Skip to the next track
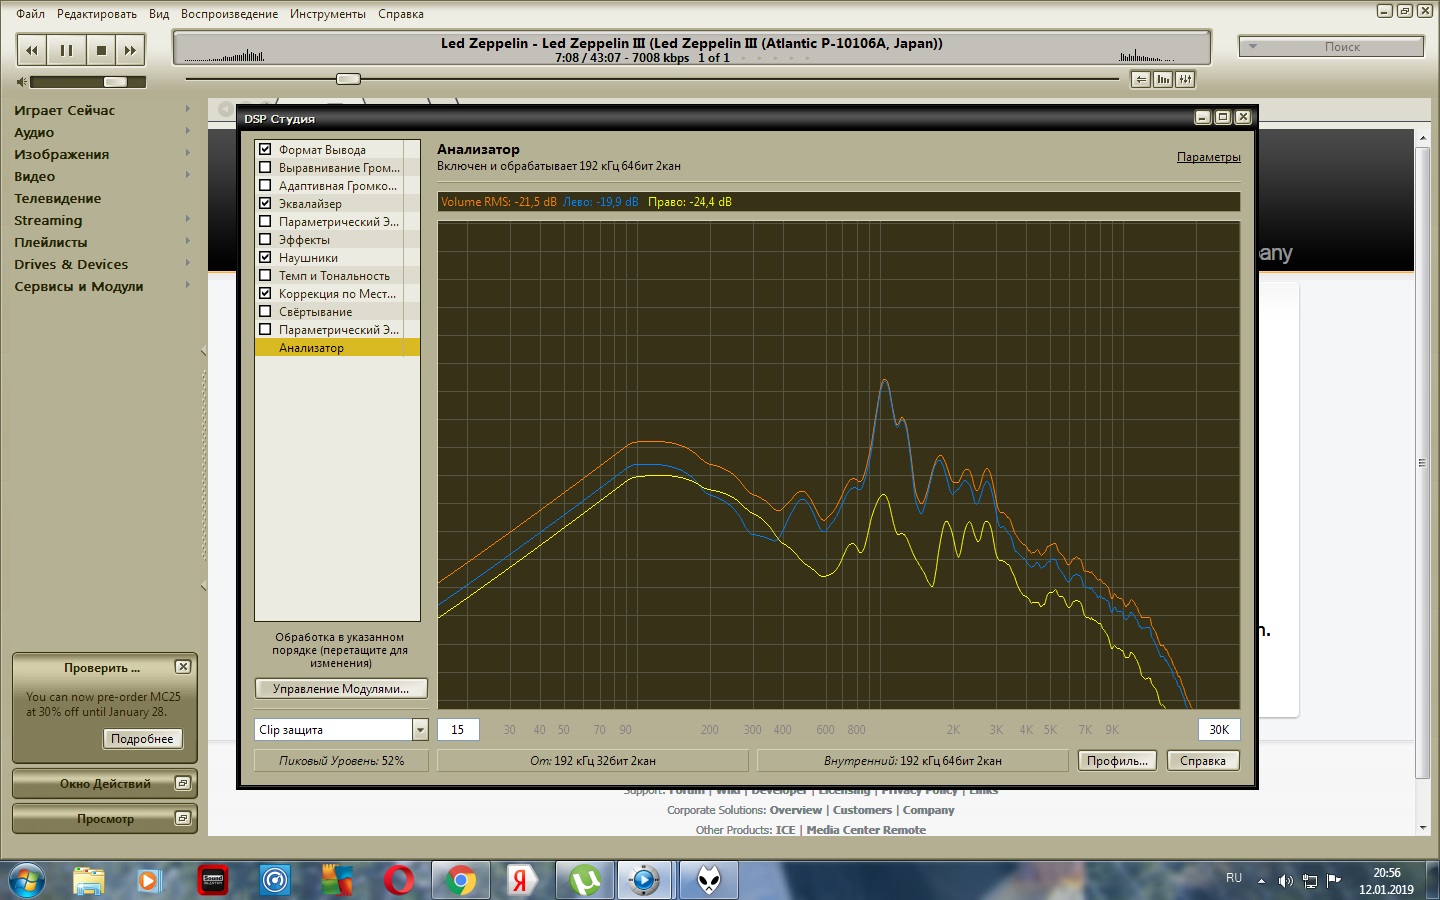1440x900 pixels. (x=131, y=50)
